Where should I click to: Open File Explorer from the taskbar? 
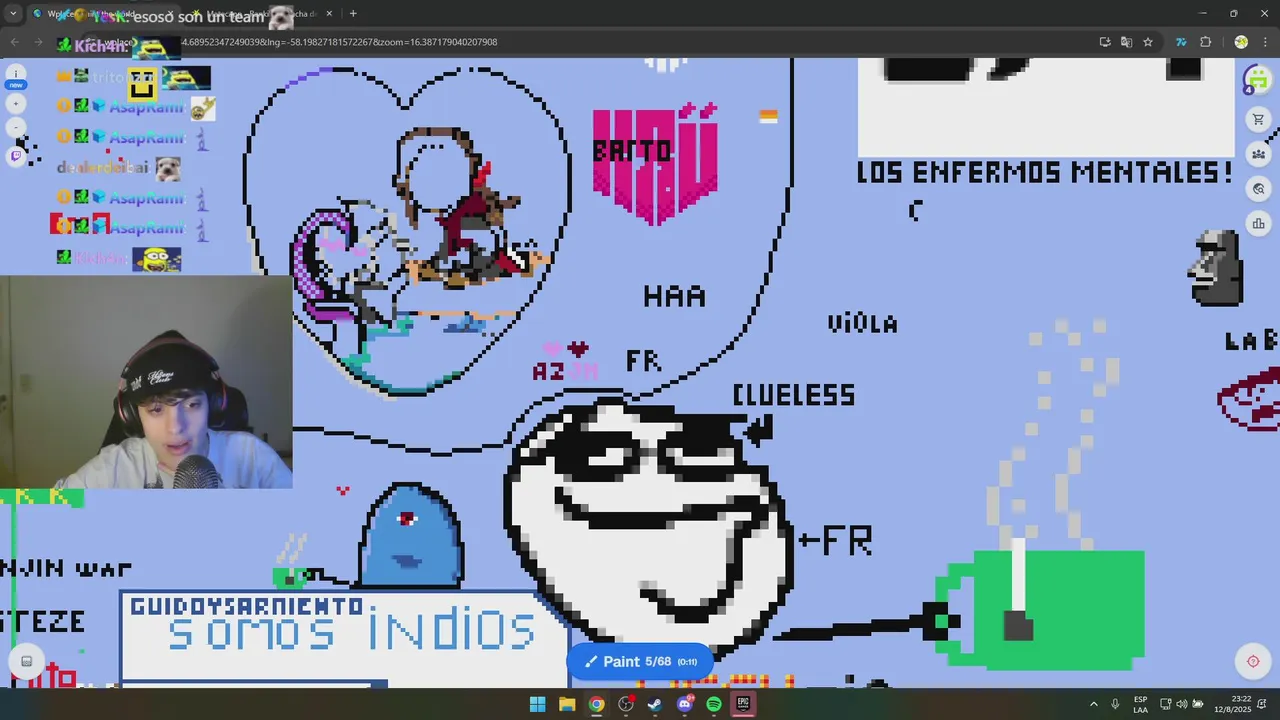point(567,704)
